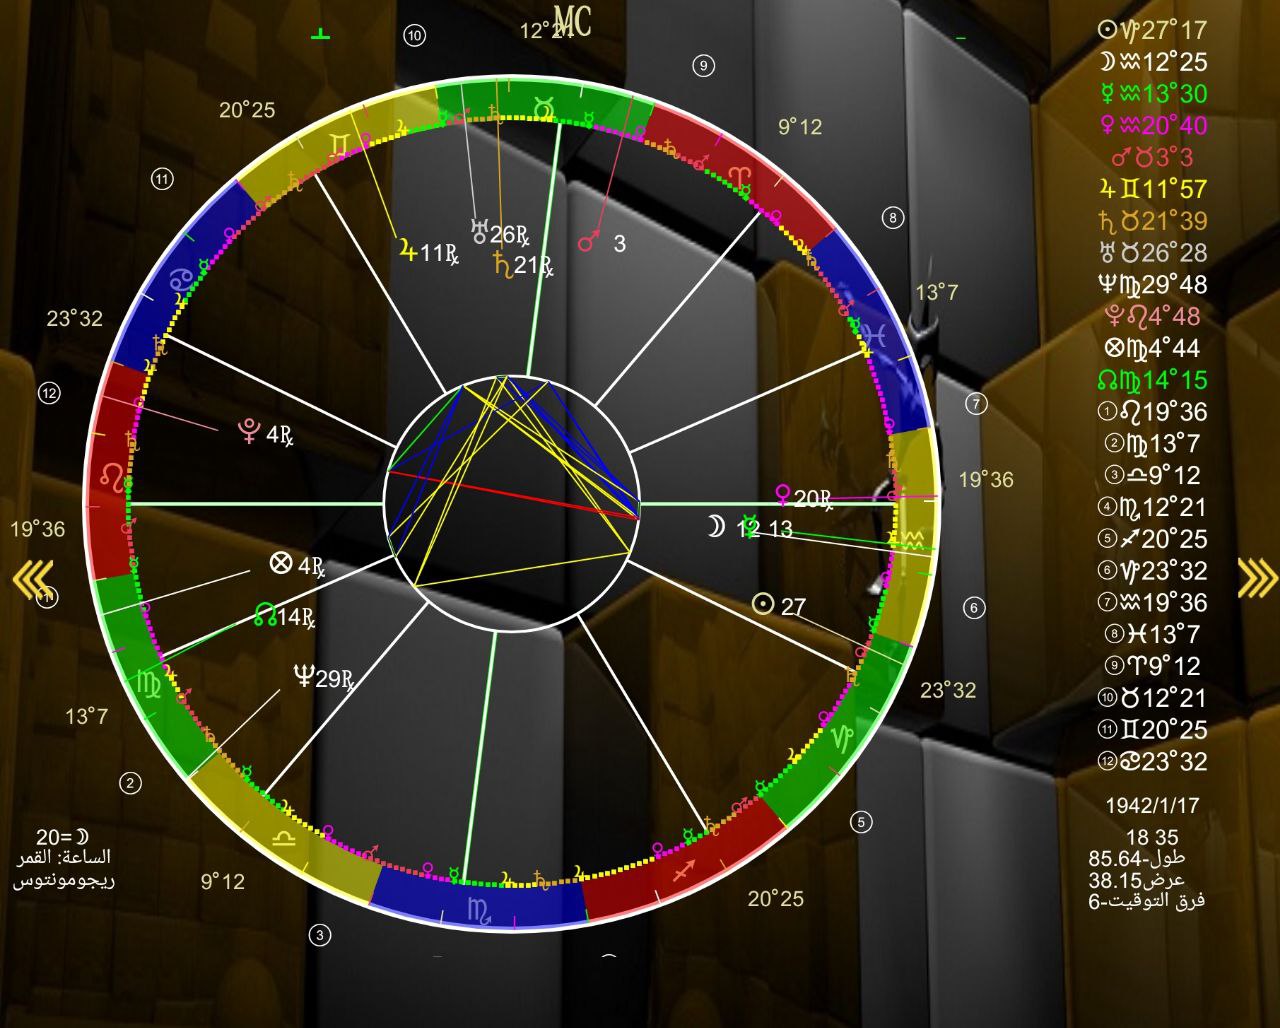This screenshot has height=1028, width=1280.
Task: Click the left double-chevron arrow
Action: (32, 578)
